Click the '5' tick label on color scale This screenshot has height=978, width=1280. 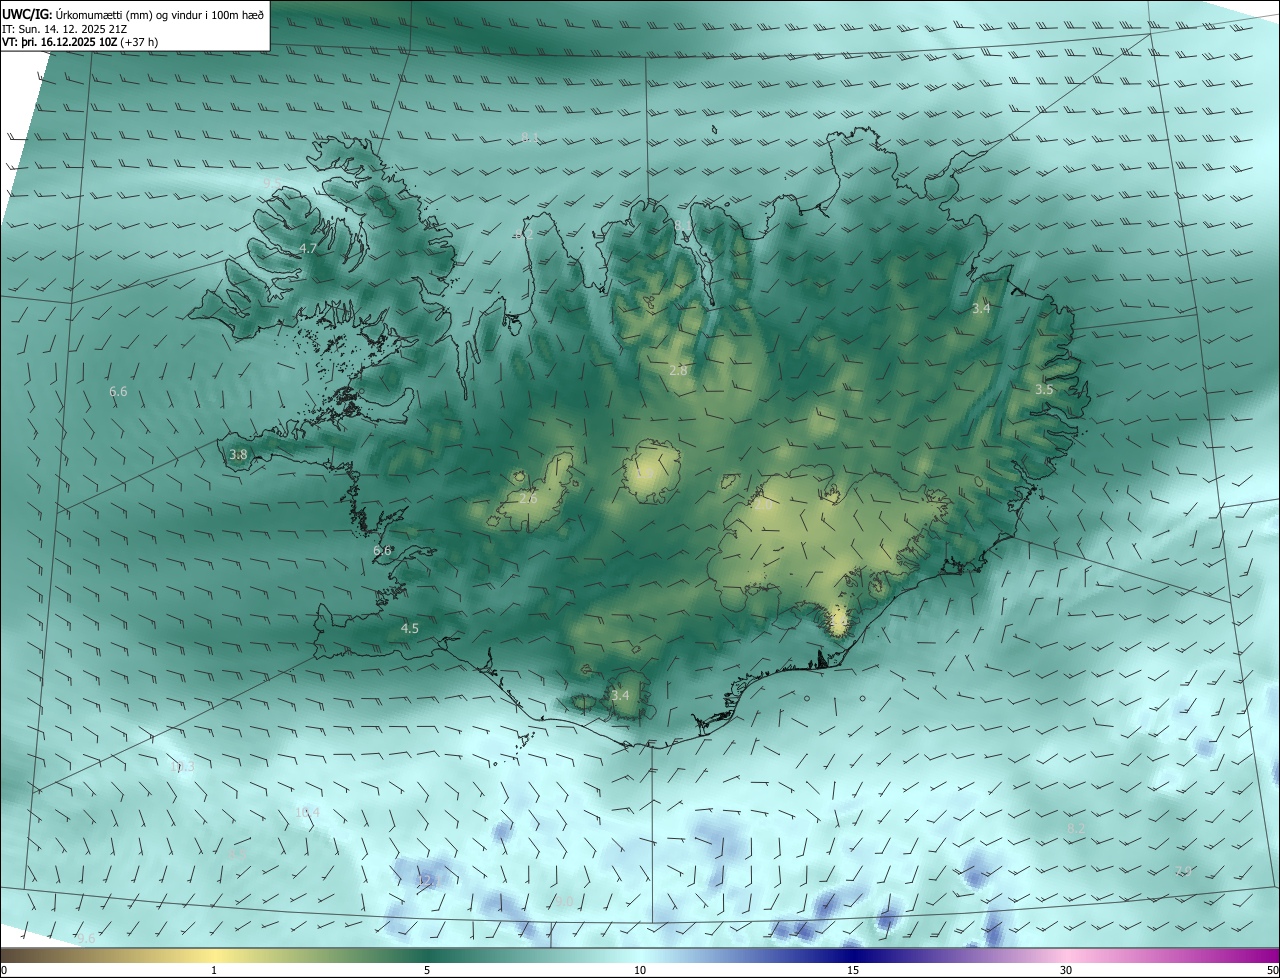tap(427, 970)
